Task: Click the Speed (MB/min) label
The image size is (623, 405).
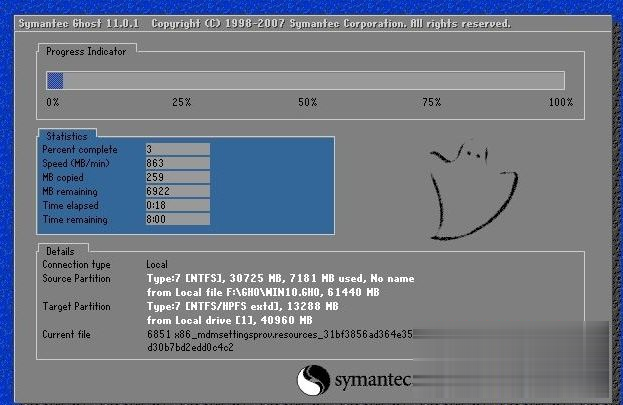Action: click(x=76, y=164)
